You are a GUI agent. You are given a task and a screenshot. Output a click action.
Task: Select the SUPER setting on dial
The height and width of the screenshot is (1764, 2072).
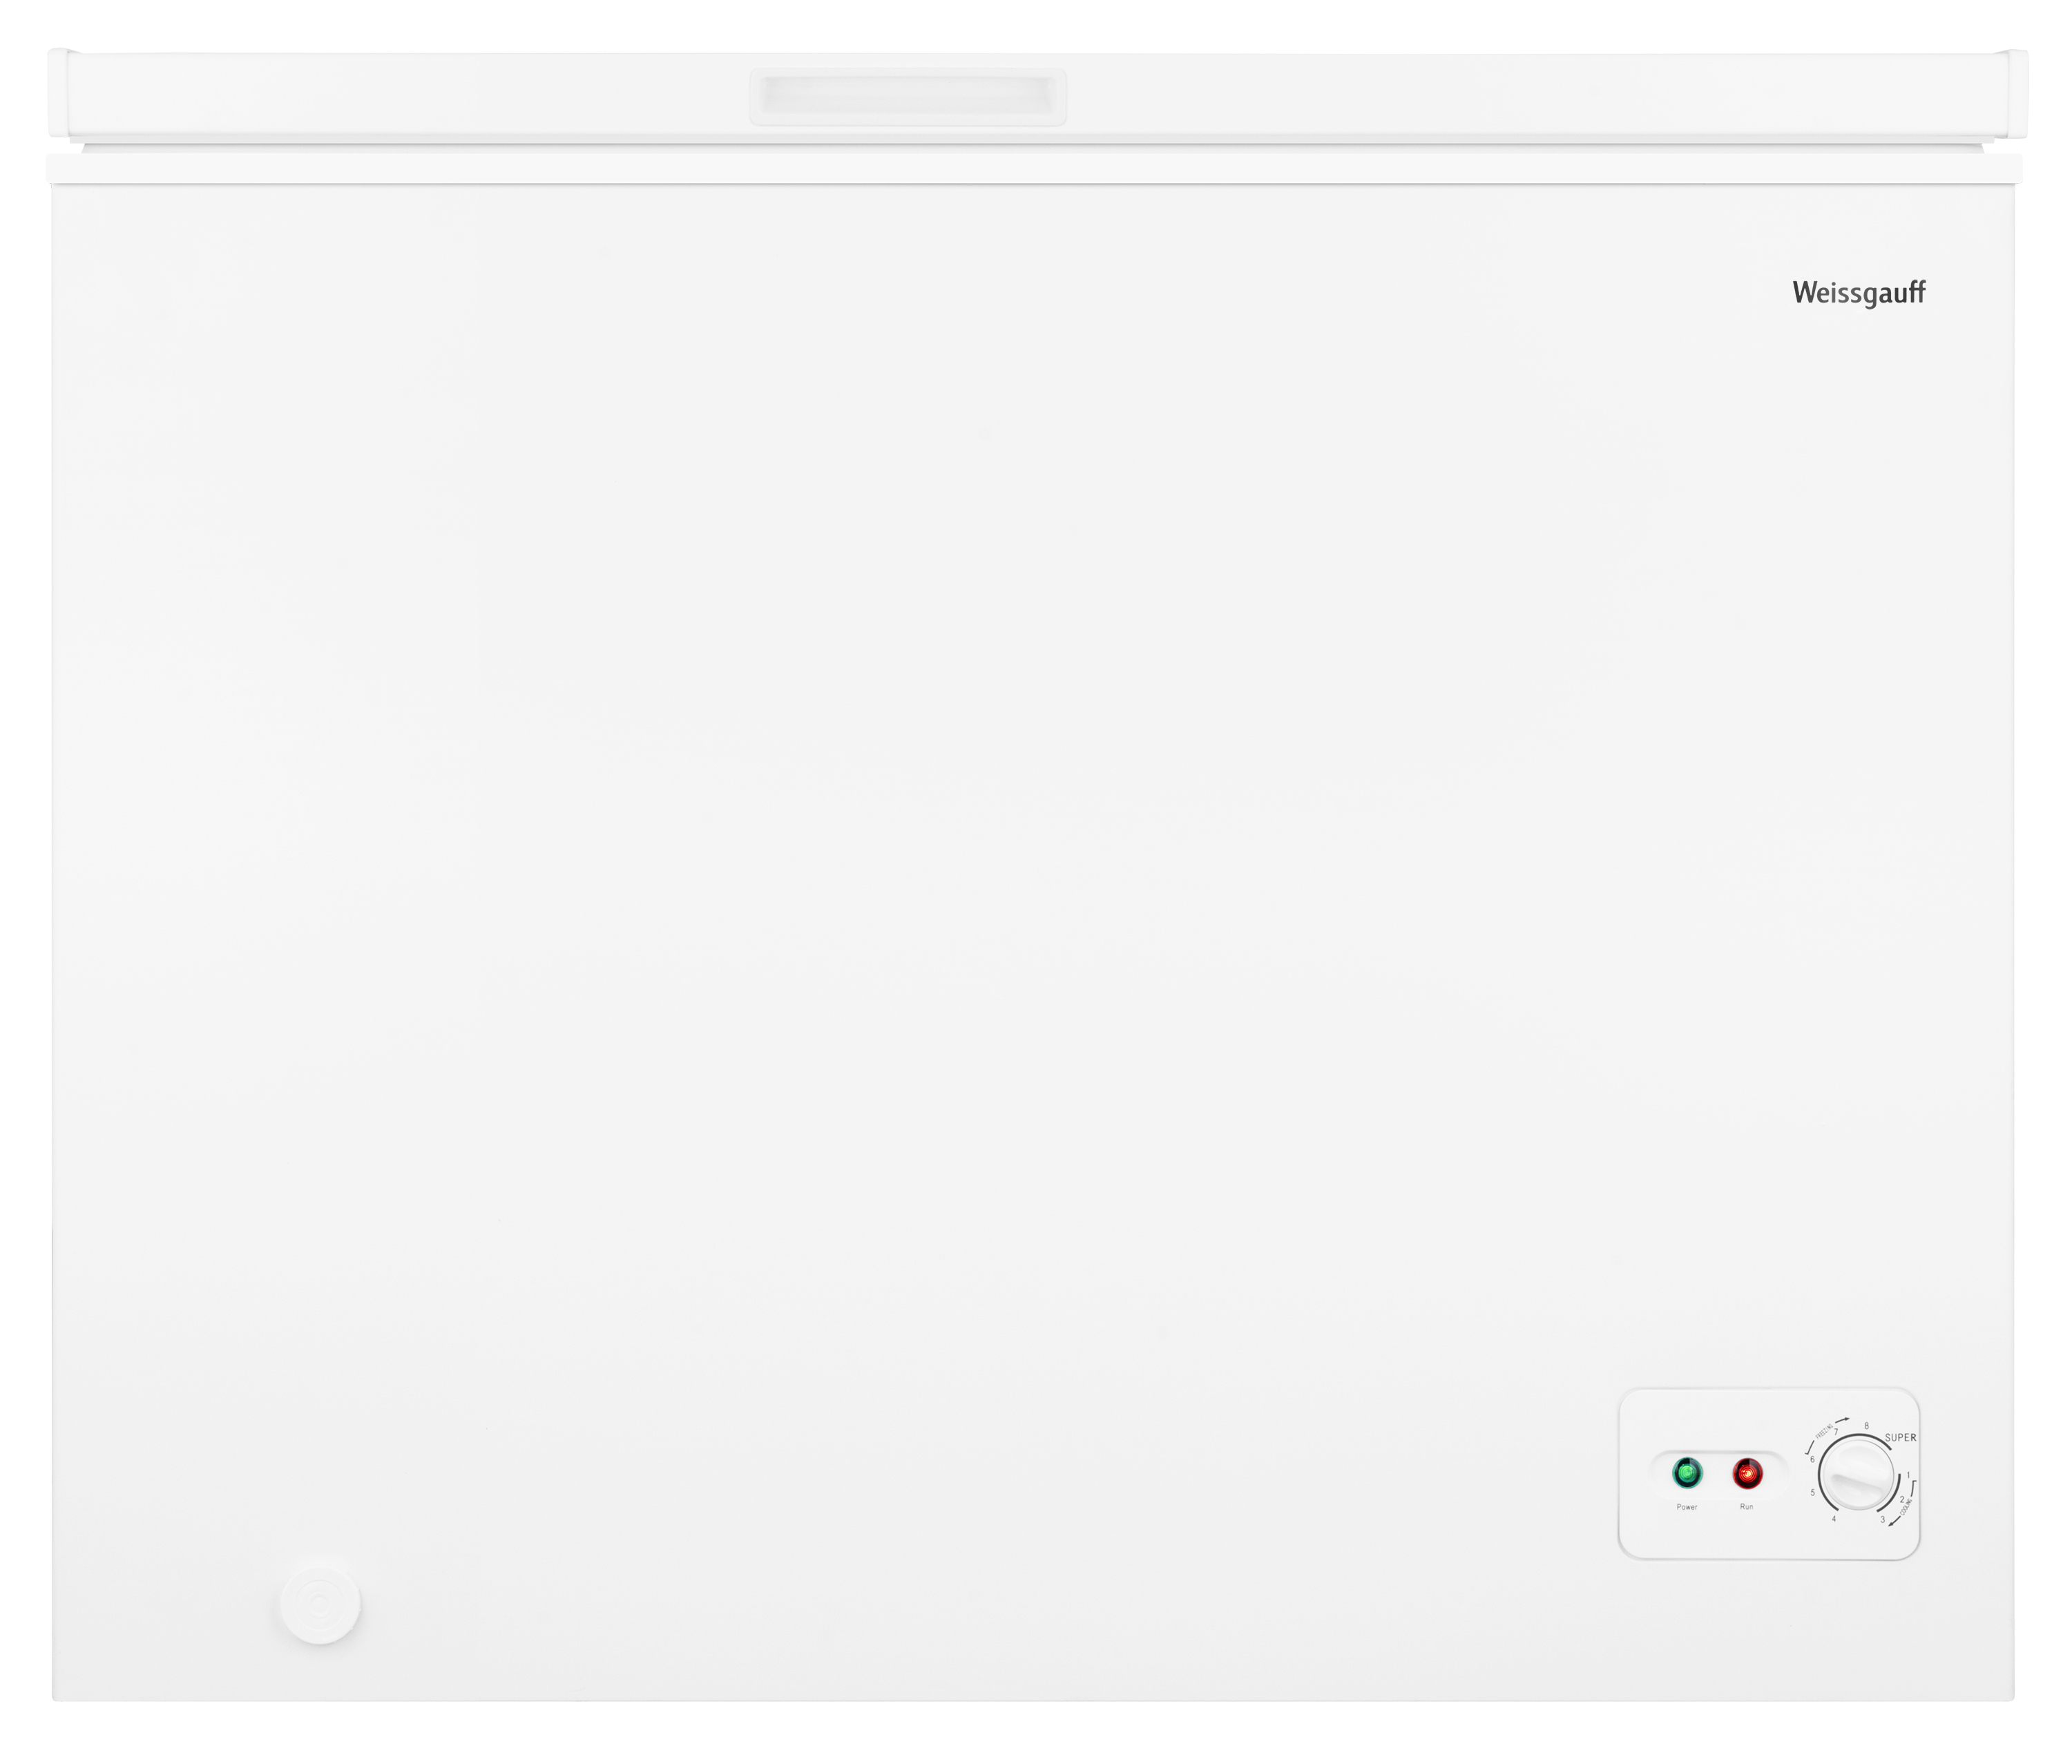(1901, 1438)
